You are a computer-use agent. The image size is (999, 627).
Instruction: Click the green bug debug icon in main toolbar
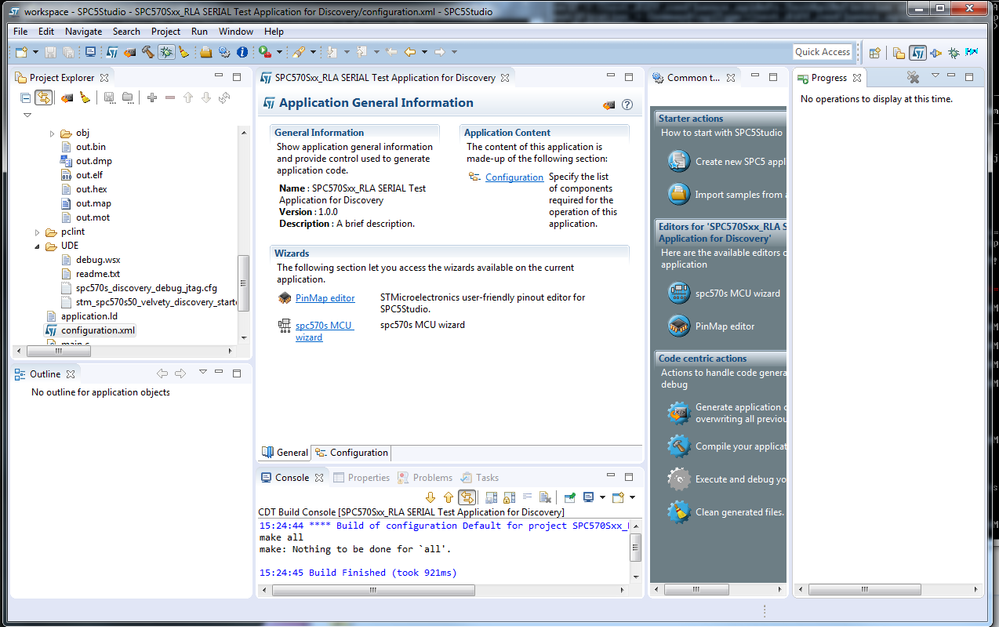tap(166, 52)
